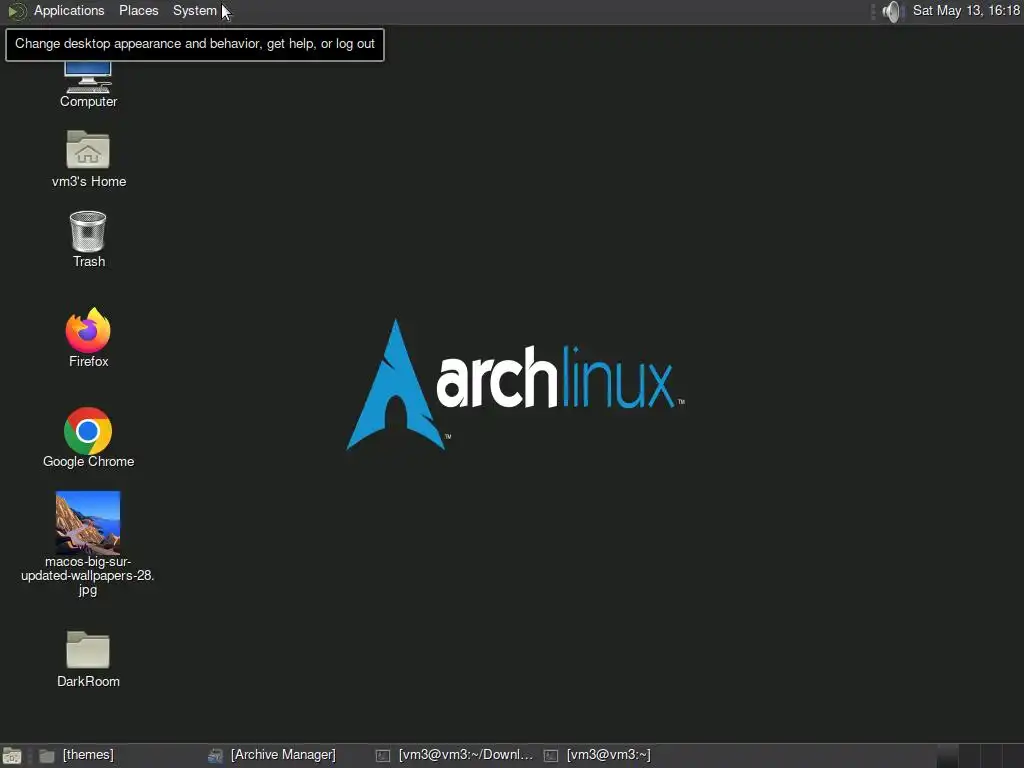
Task: Select the Computer desktop icon
Action: click(x=88, y=77)
